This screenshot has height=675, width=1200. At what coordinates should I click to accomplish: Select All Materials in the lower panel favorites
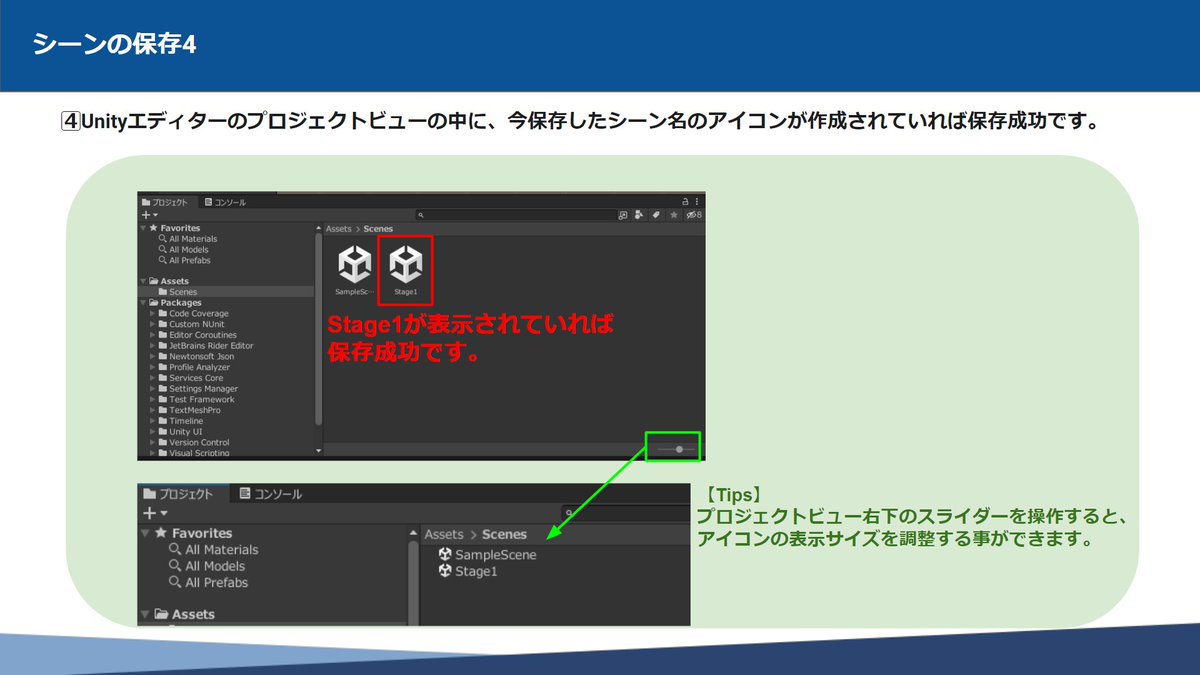tap(214, 550)
